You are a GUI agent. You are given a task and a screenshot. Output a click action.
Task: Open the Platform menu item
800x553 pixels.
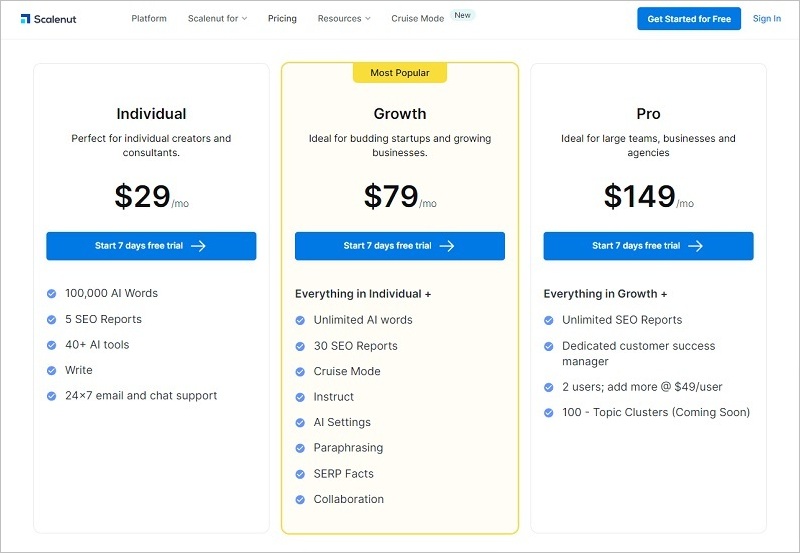(x=149, y=19)
